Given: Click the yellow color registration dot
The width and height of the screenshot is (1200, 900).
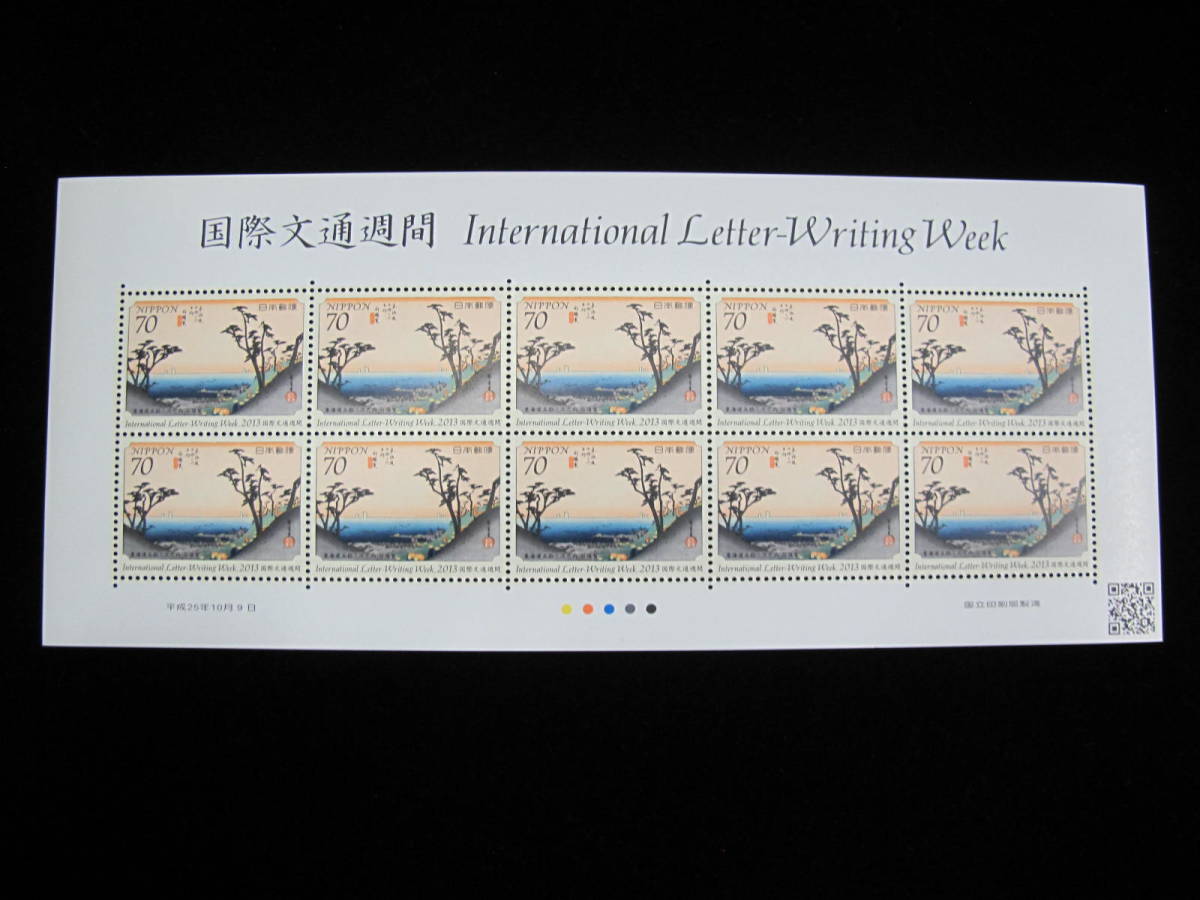Looking at the screenshot, I should (566, 608).
